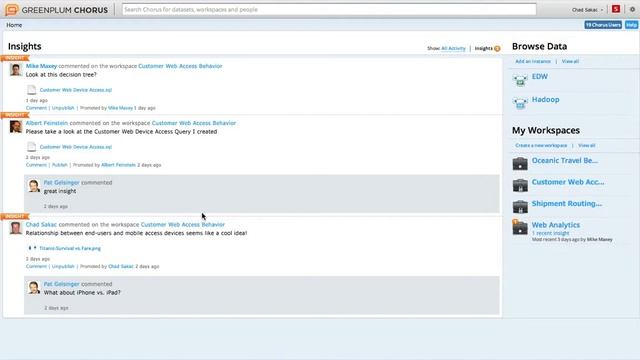Viewport: 640px width, 360px height.
Task: Click Unpublish under Chad Sakac's post
Action: pos(63,266)
